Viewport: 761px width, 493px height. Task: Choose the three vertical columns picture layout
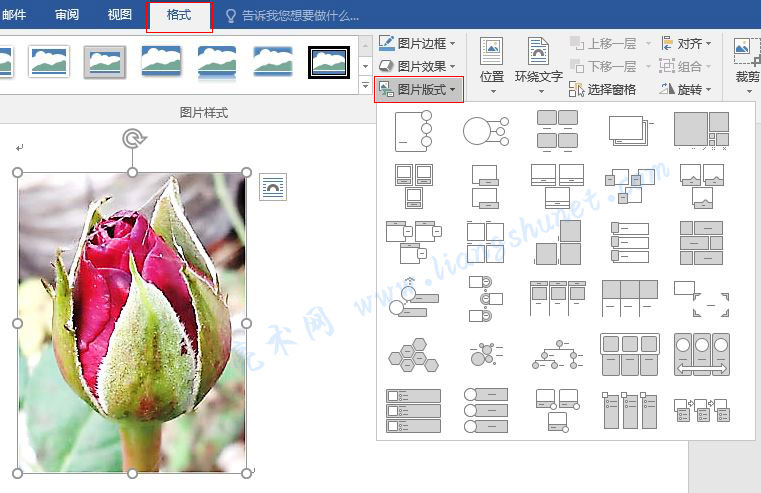(629, 411)
